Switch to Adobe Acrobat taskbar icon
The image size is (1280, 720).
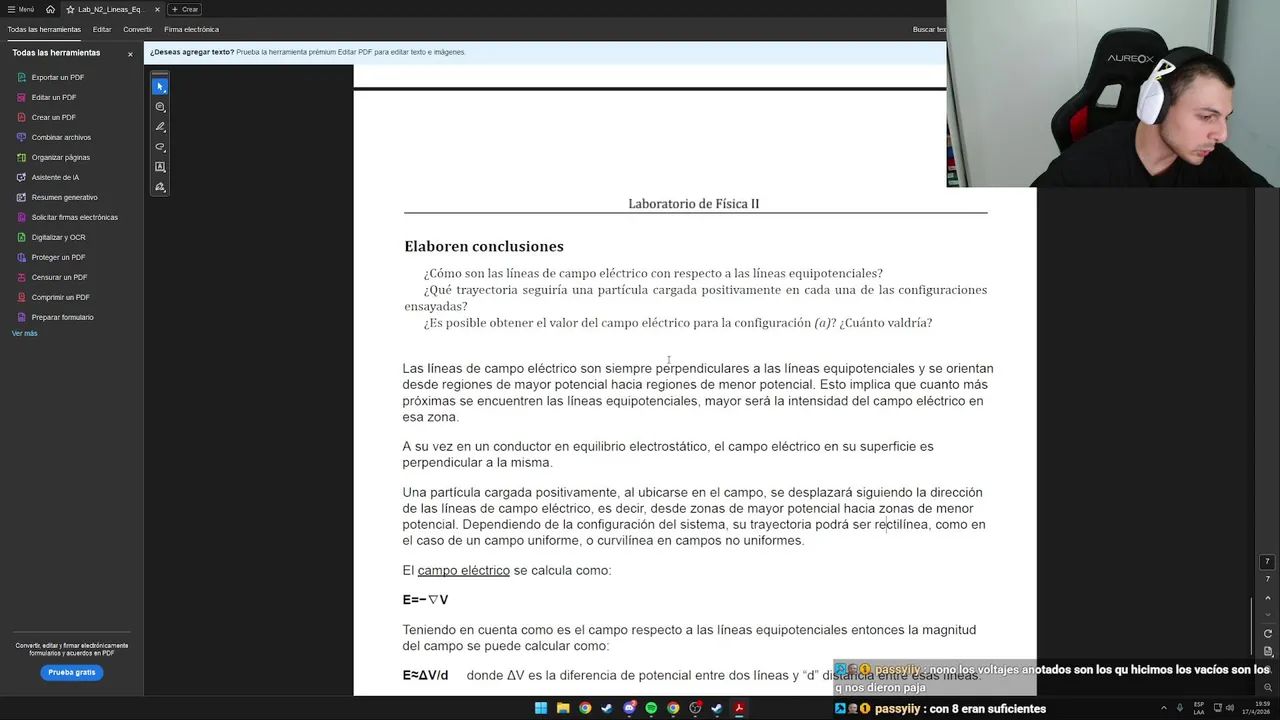739,708
